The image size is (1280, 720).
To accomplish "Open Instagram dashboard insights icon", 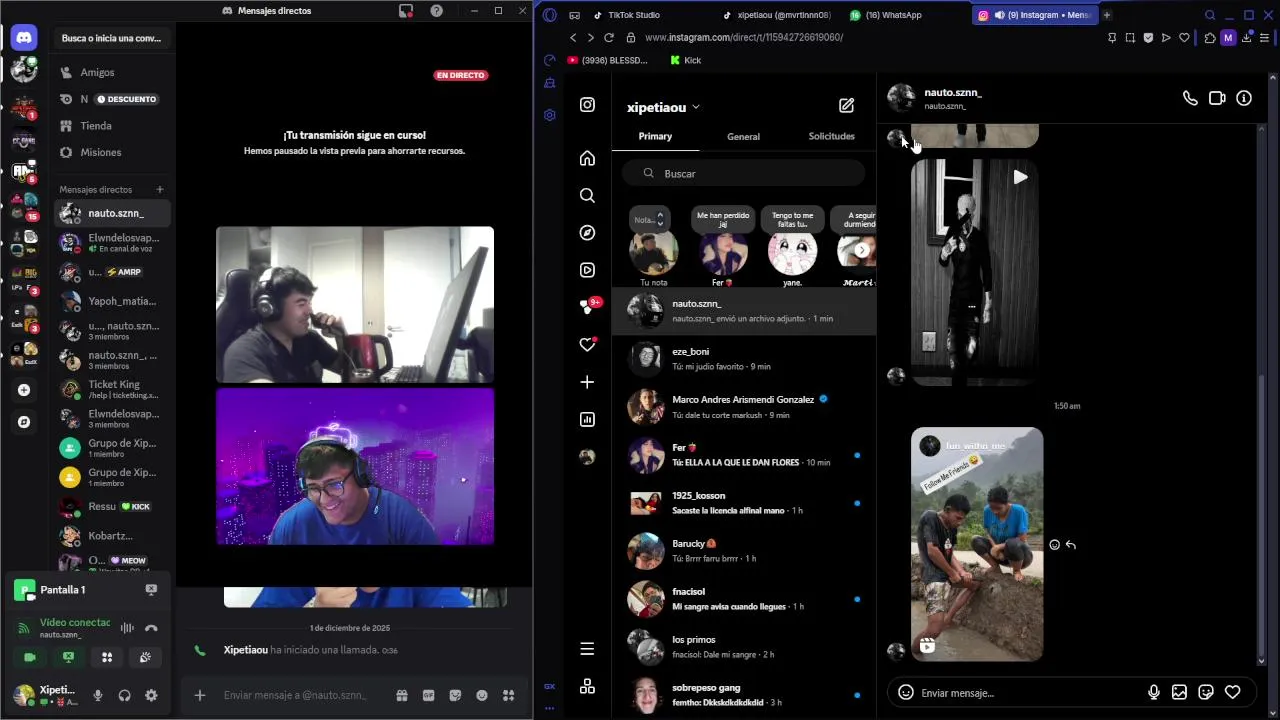I will (587, 419).
